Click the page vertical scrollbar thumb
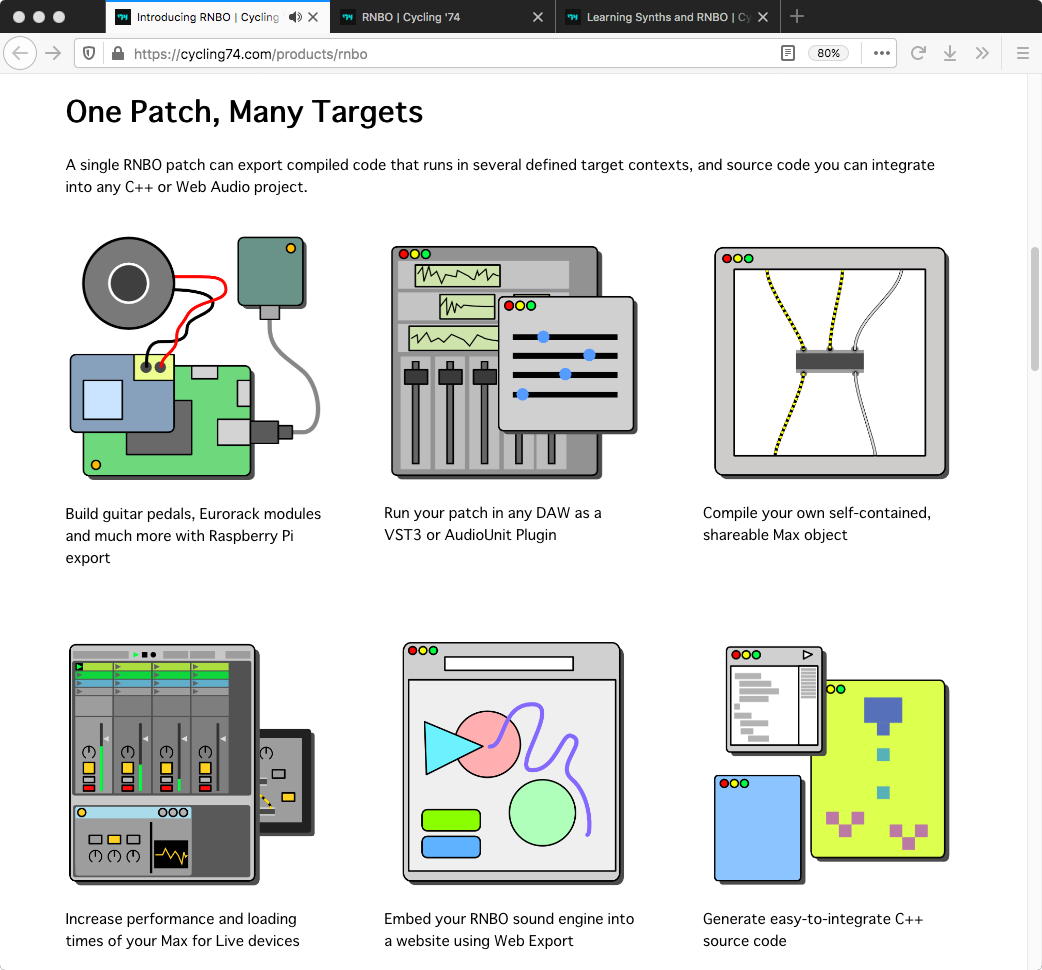 click(1035, 308)
